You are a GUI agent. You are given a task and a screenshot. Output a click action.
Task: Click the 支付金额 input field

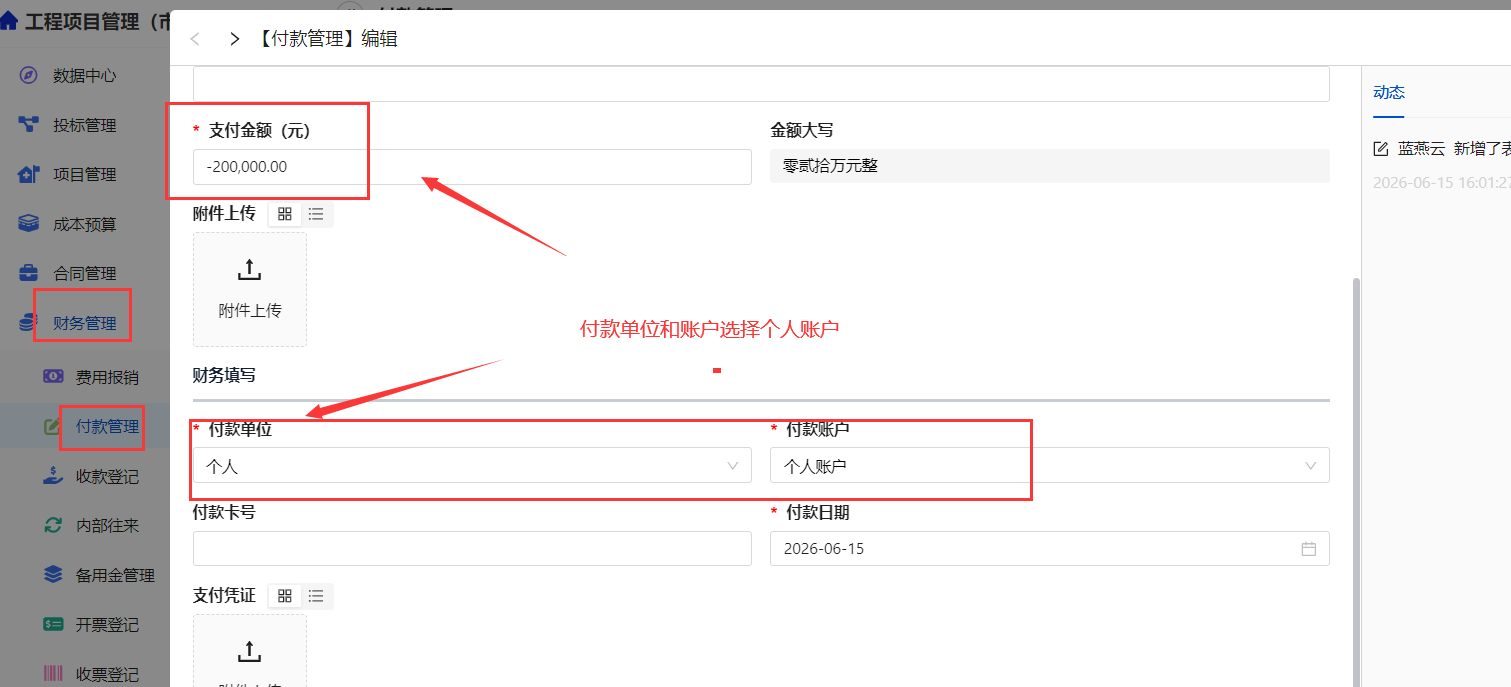click(472, 167)
